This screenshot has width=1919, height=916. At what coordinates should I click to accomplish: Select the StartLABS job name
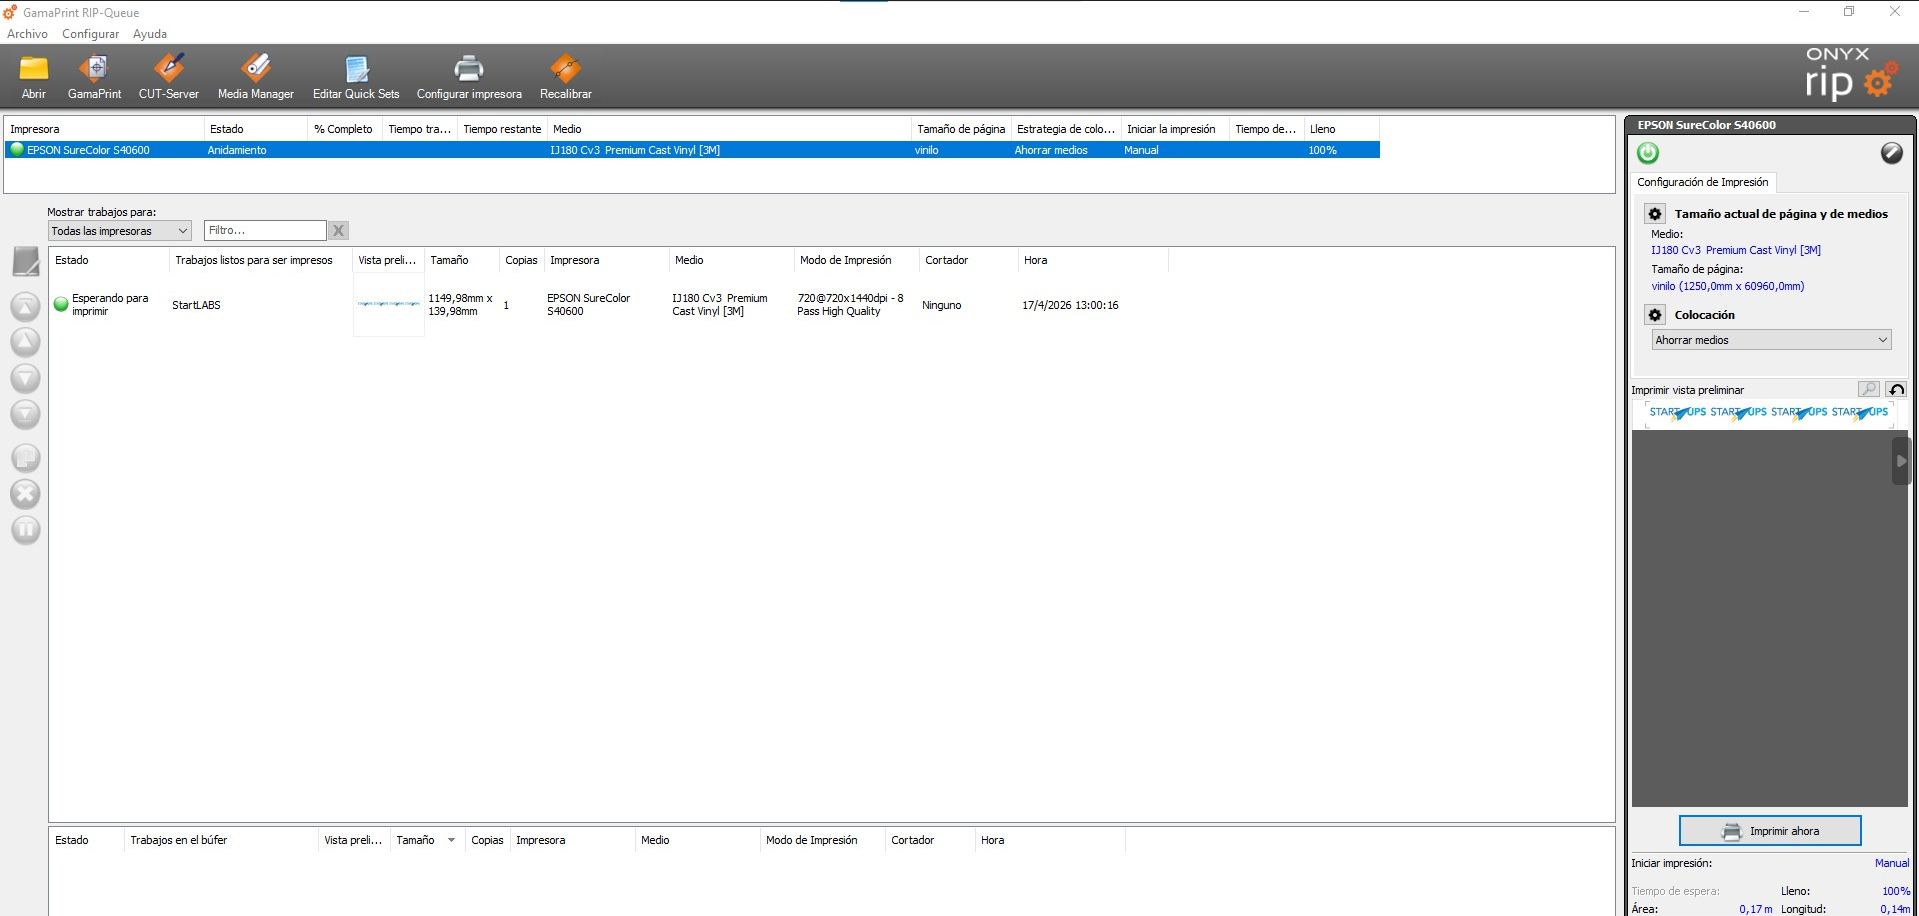click(196, 305)
